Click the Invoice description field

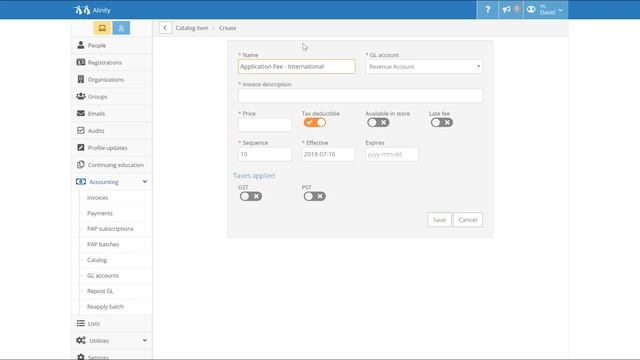pyautogui.click(x=360, y=96)
